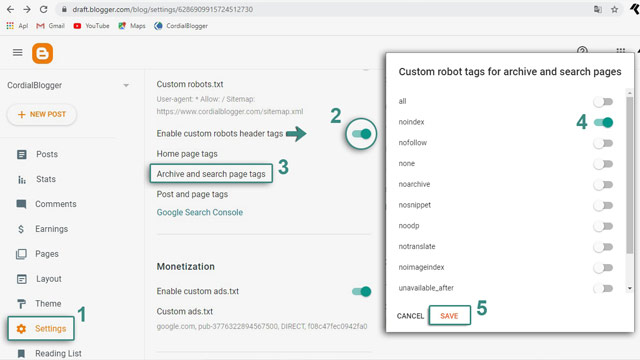Click the browser forward arrow

27,9
